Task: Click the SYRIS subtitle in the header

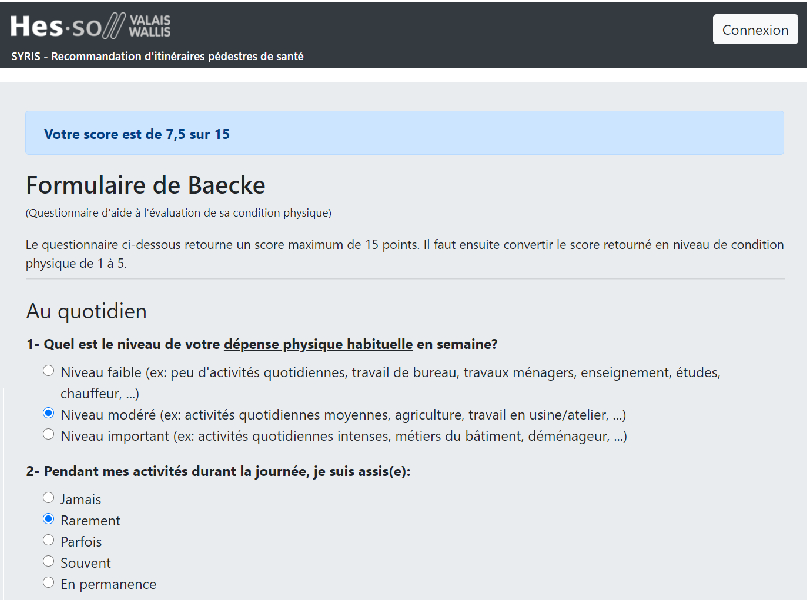Action: [157, 56]
